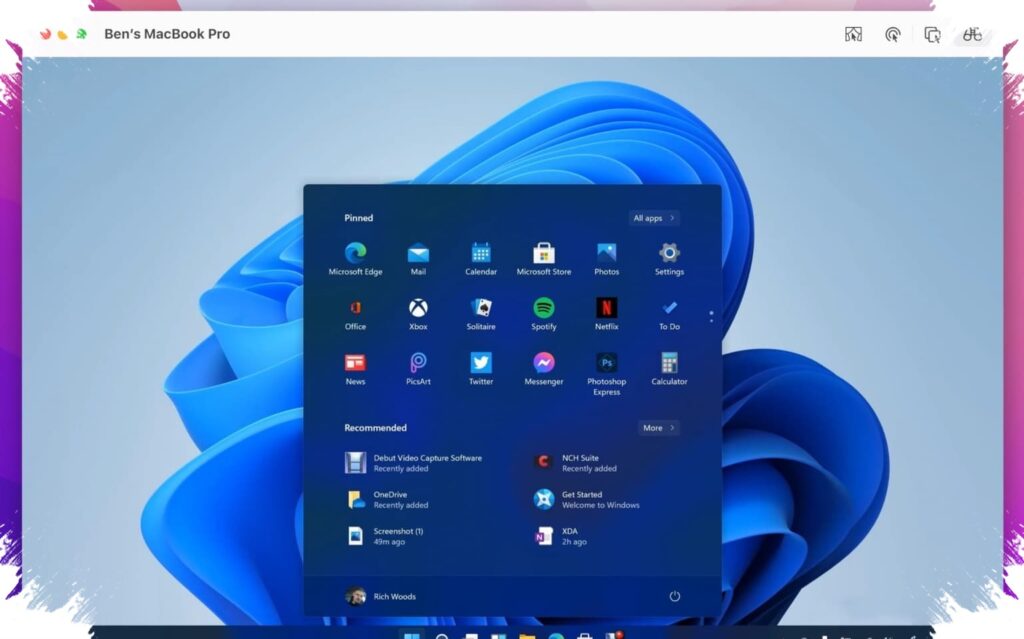Open the Screenshot (1) file
Screen dimensions: 1024x639
pyautogui.click(x=384, y=536)
